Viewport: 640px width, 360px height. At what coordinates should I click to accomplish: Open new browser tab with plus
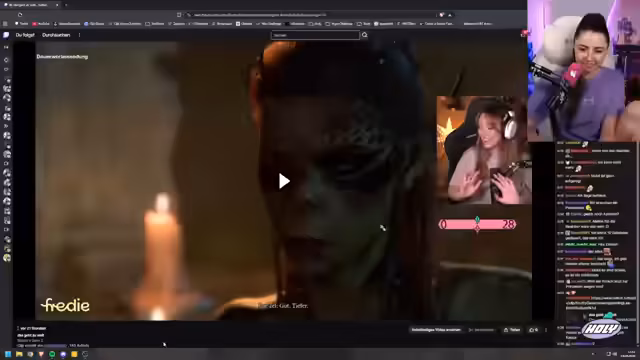tap(66, 5)
